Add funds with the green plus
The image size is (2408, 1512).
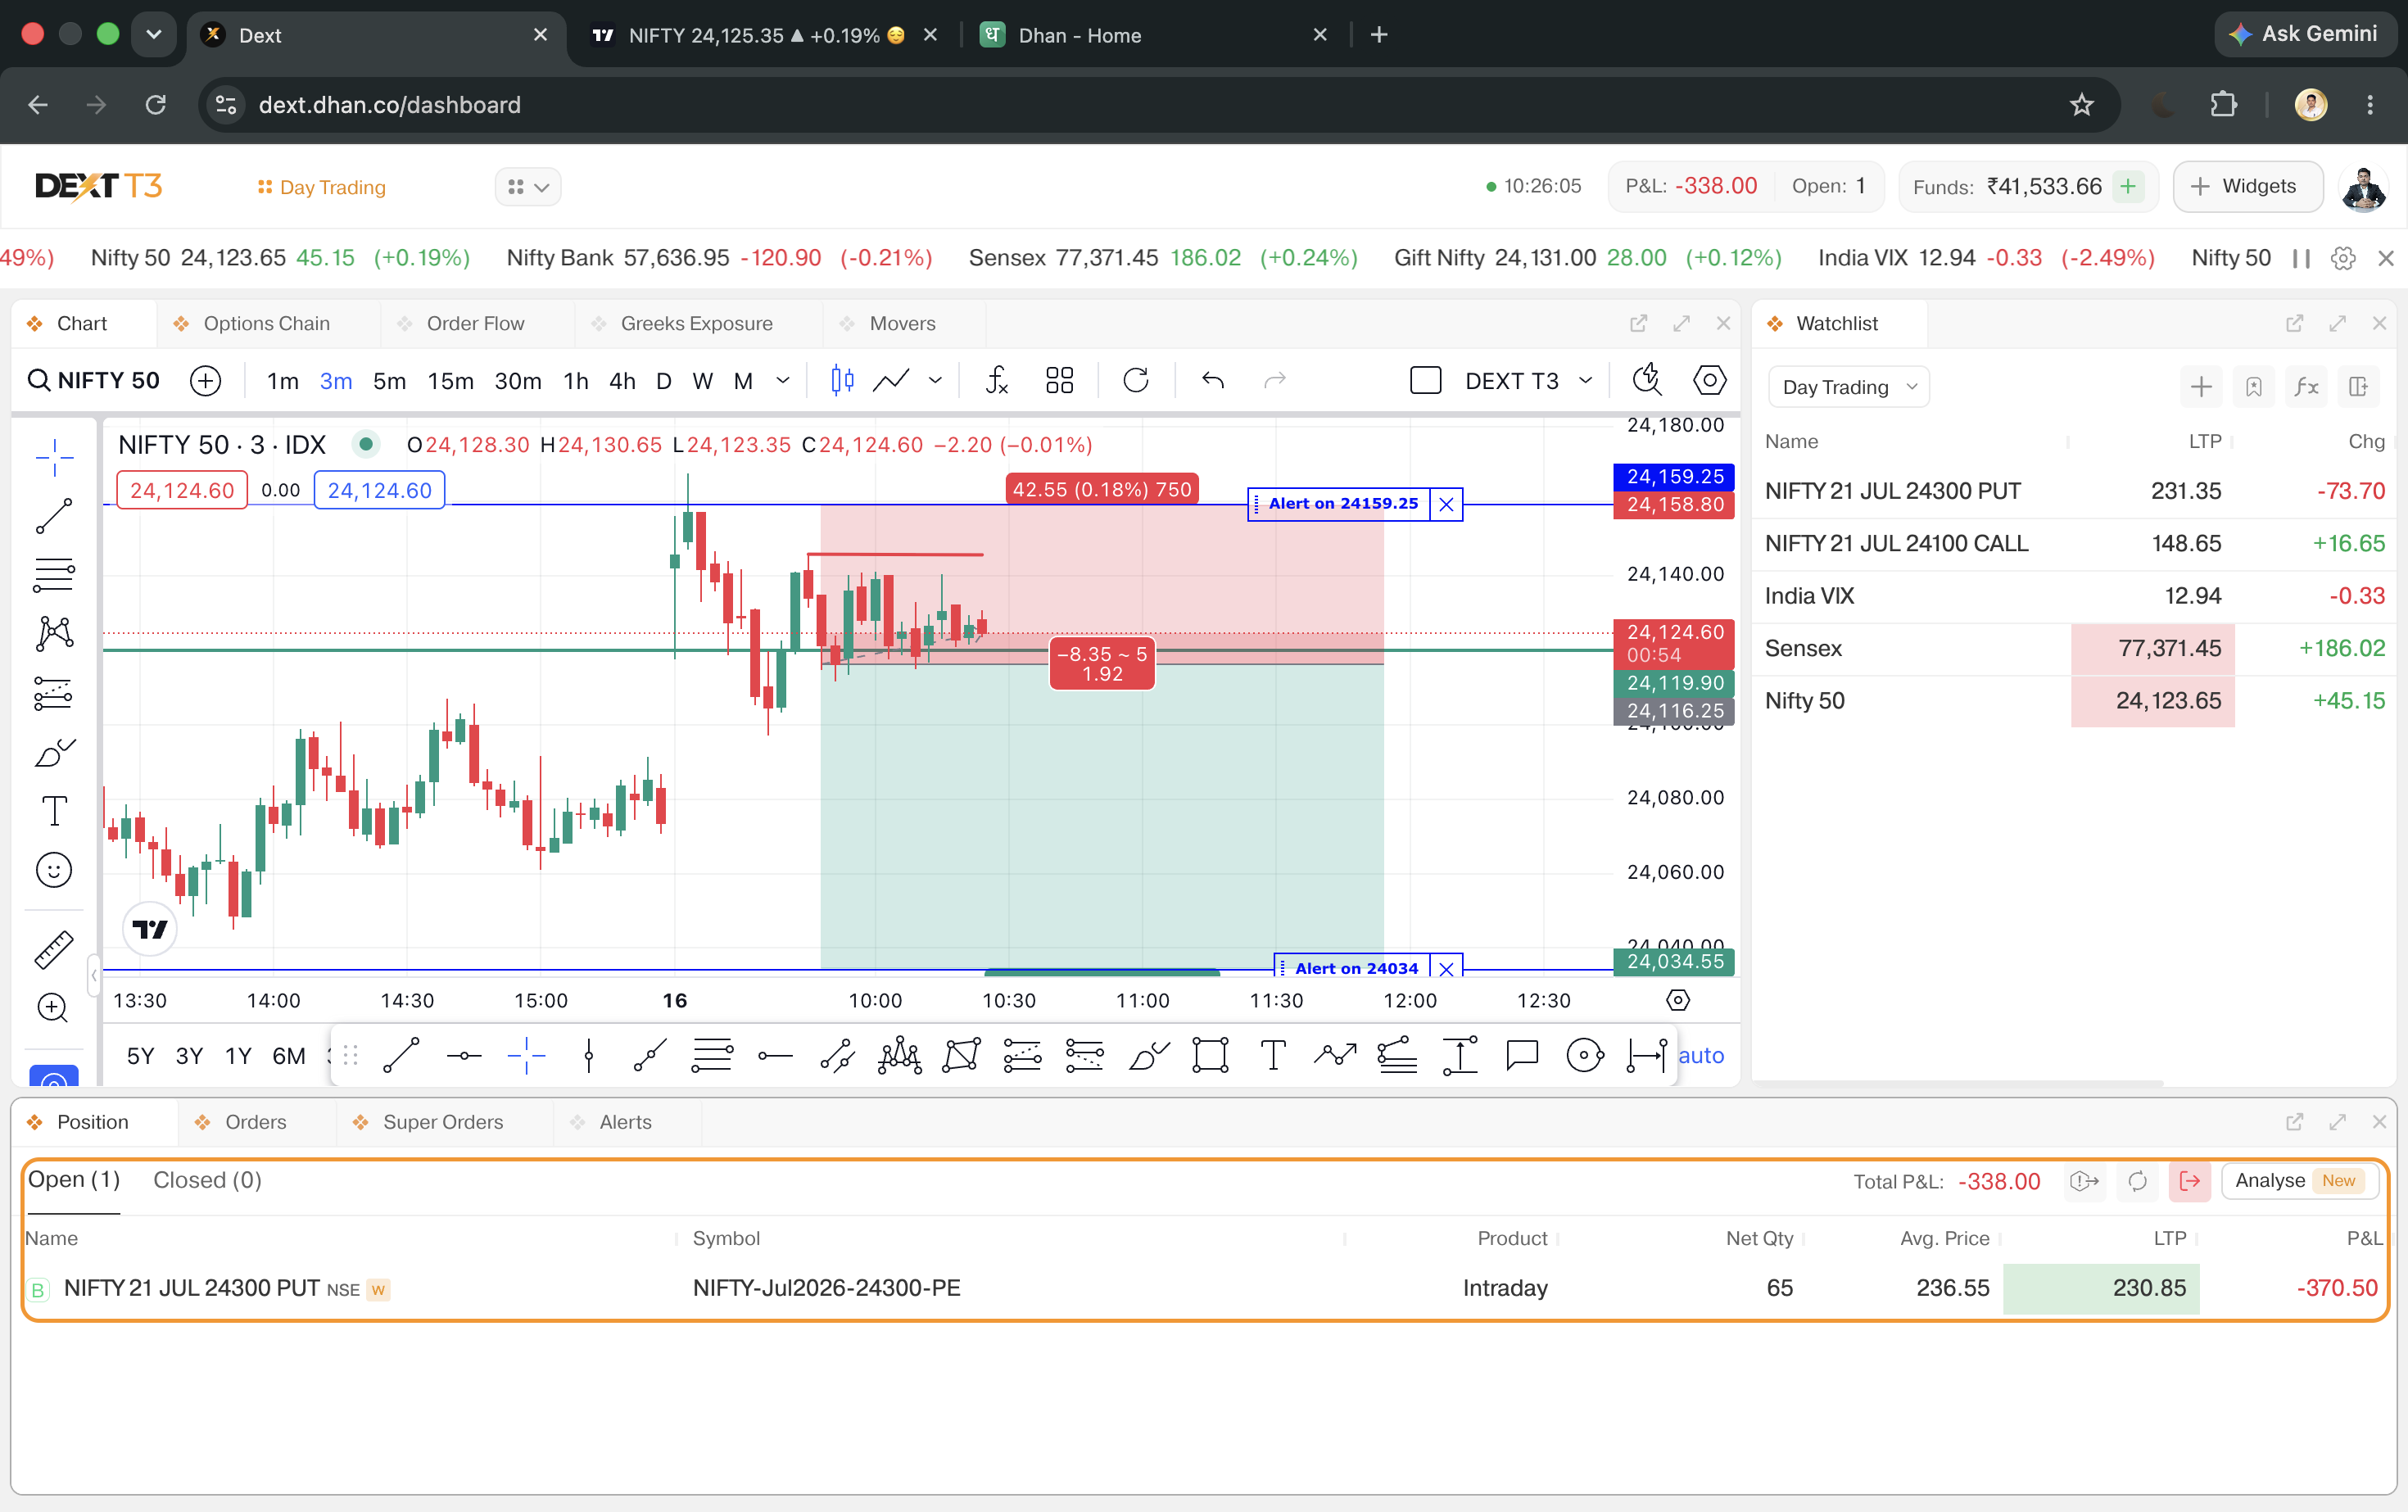coord(2128,187)
